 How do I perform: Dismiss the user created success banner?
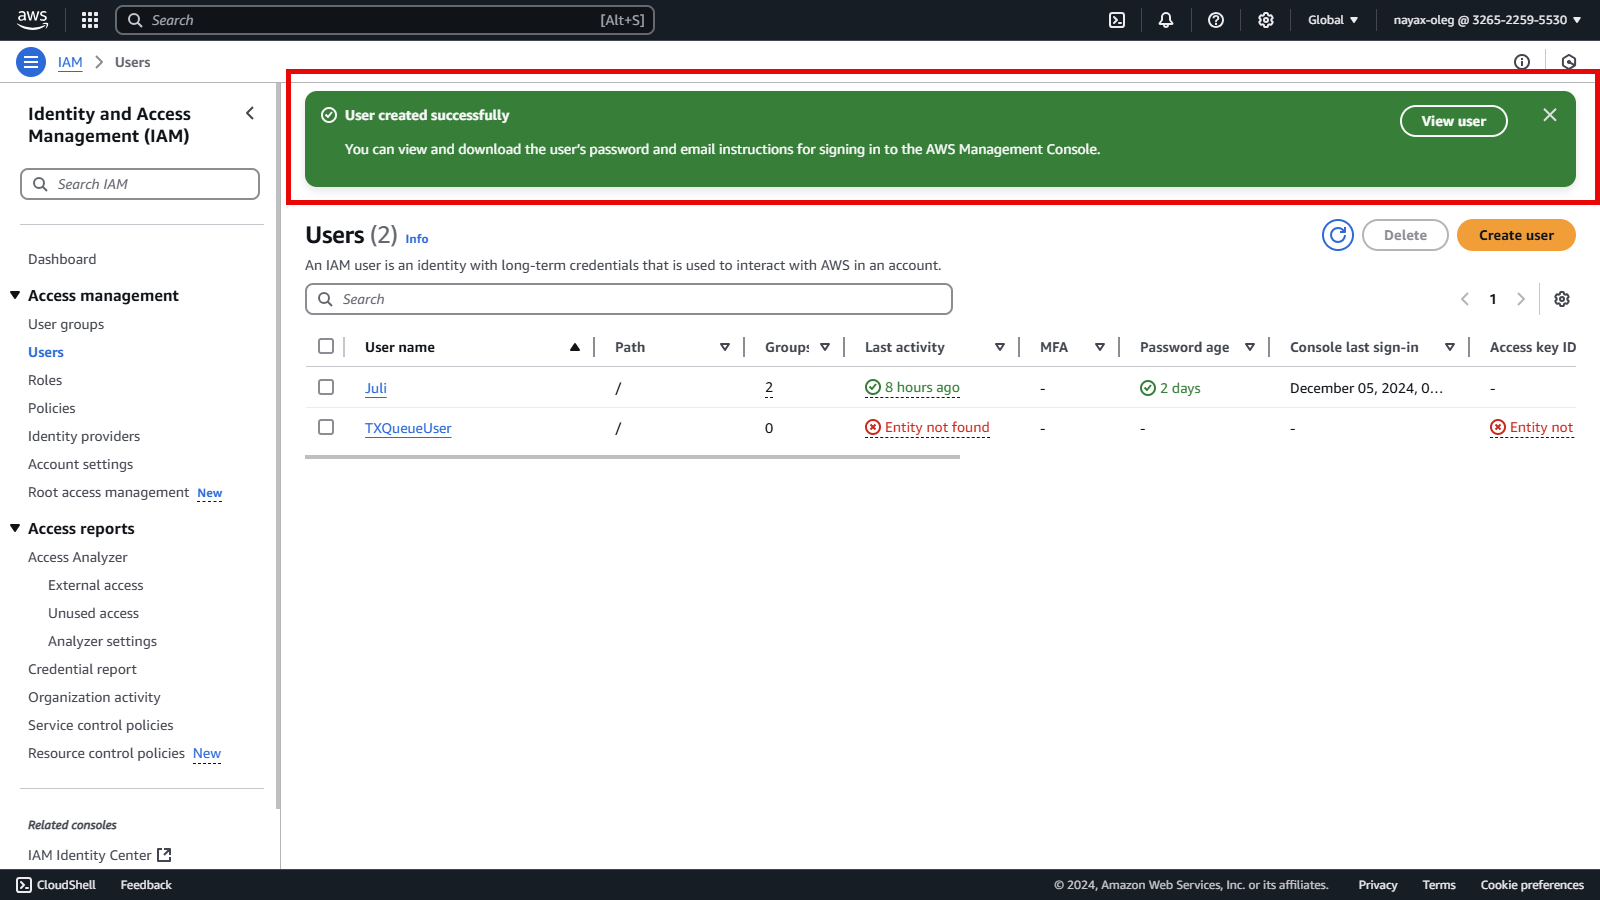[x=1550, y=115]
